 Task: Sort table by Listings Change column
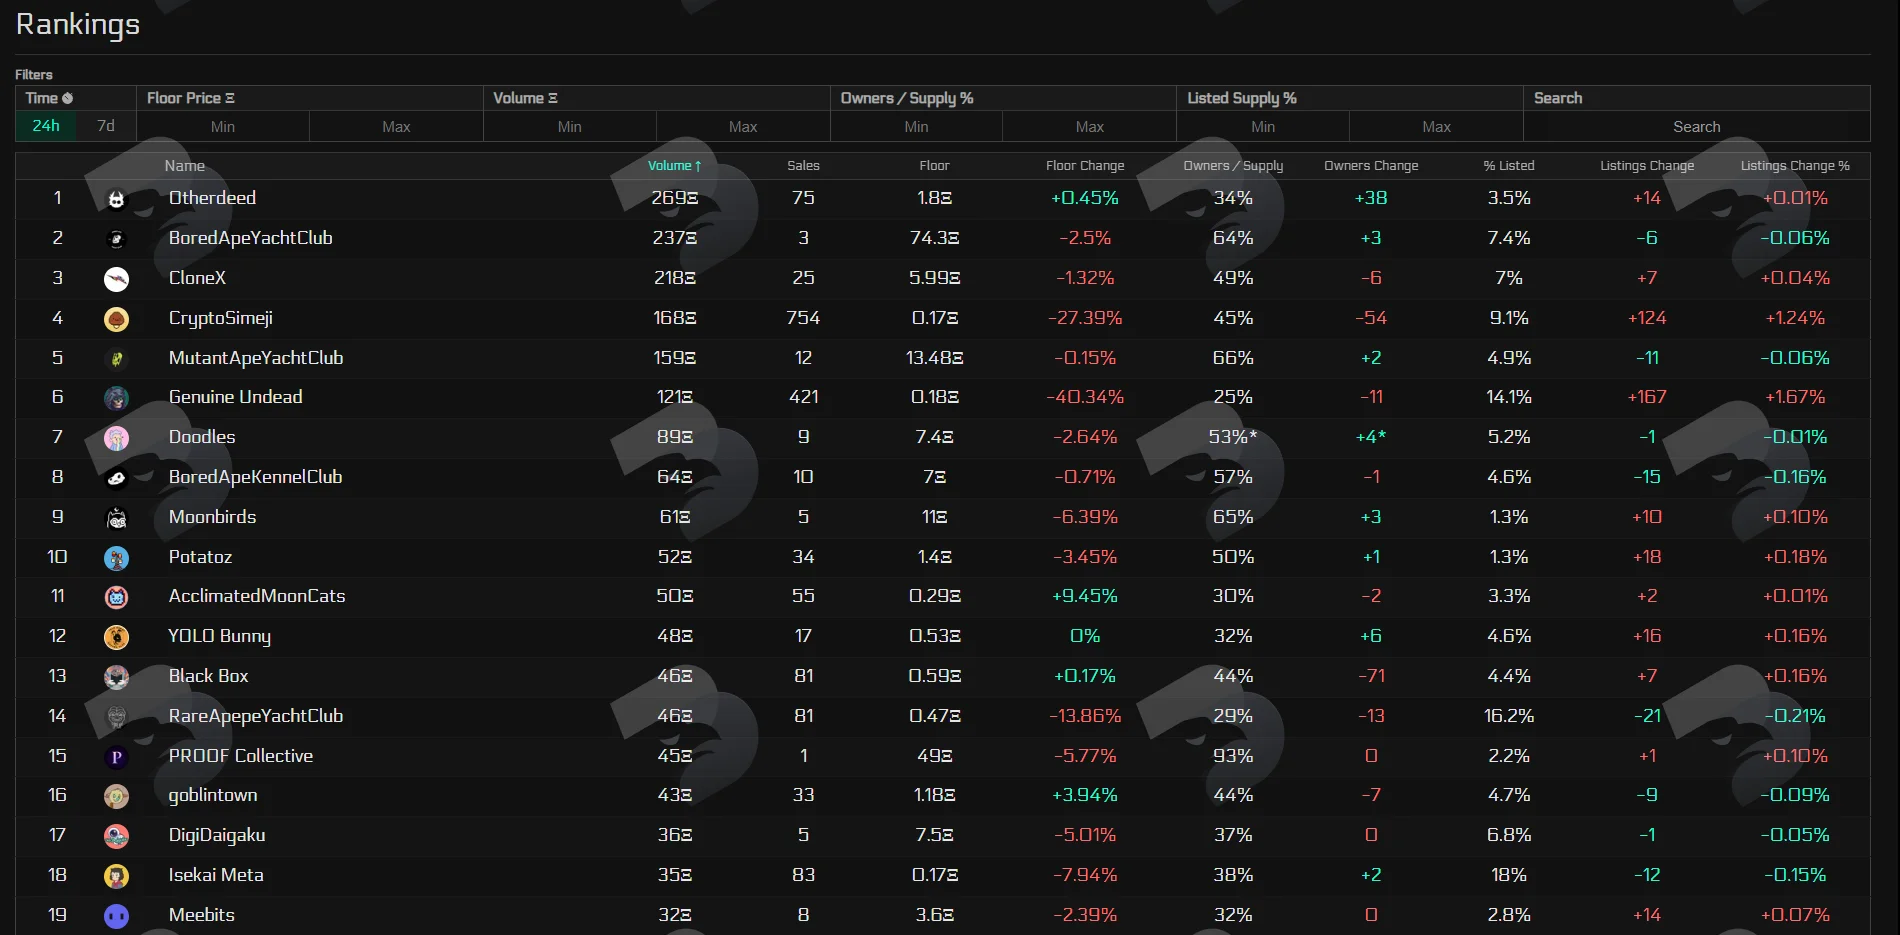[1647, 166]
